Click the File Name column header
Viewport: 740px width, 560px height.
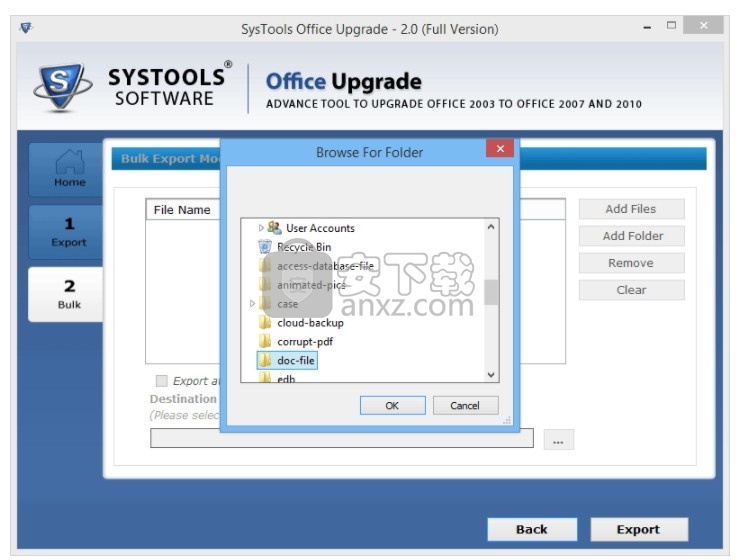coord(182,209)
